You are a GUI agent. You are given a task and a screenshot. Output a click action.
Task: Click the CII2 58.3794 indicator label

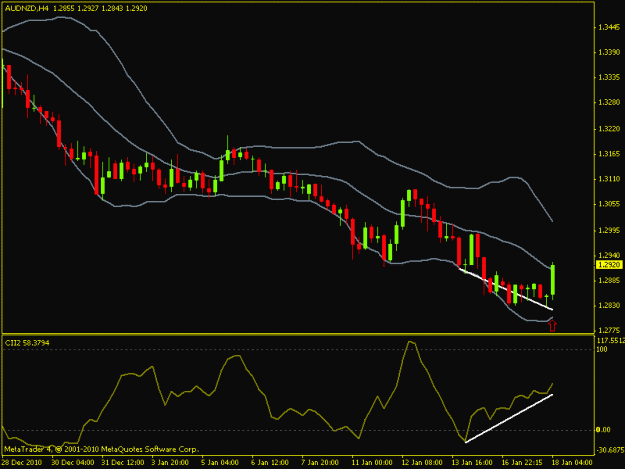click(x=27, y=343)
